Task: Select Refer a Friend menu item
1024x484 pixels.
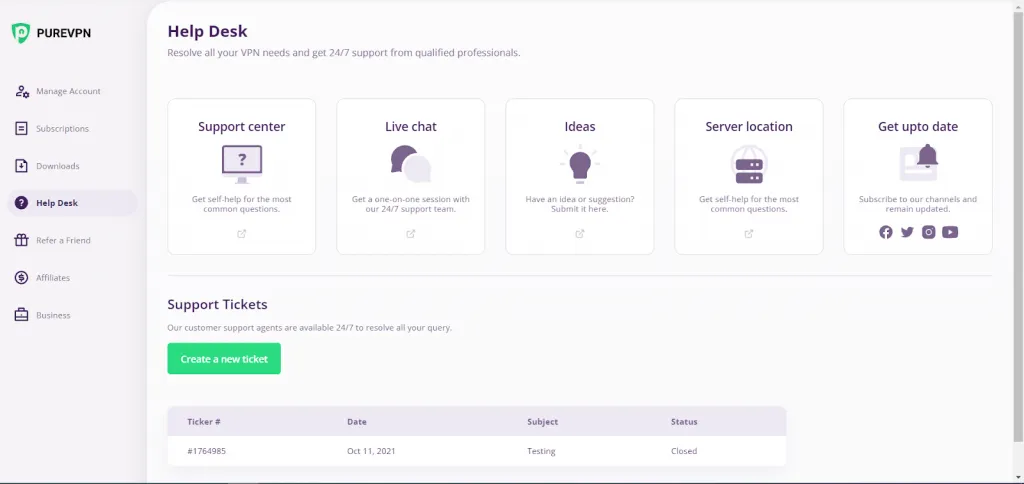Action: [63, 240]
